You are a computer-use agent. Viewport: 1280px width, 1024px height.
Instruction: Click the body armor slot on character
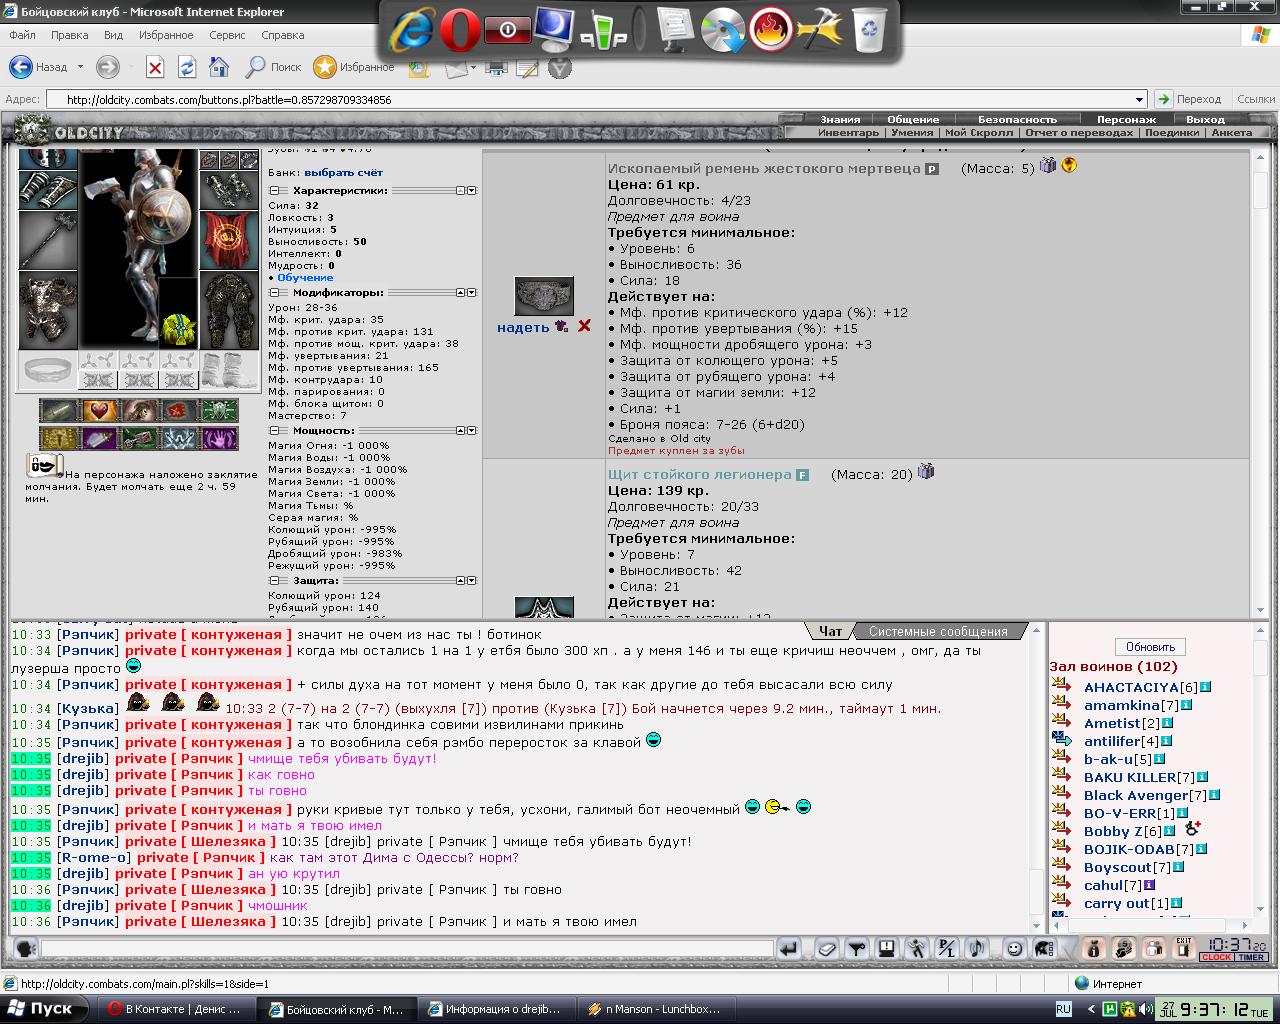point(47,311)
